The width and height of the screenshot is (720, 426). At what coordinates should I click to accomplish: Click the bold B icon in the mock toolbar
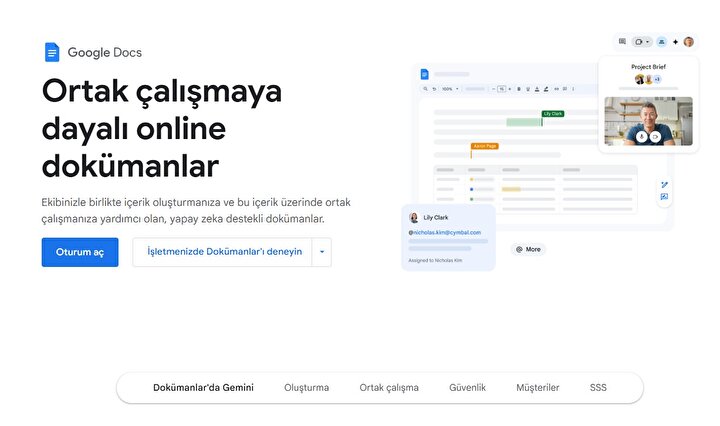point(519,89)
